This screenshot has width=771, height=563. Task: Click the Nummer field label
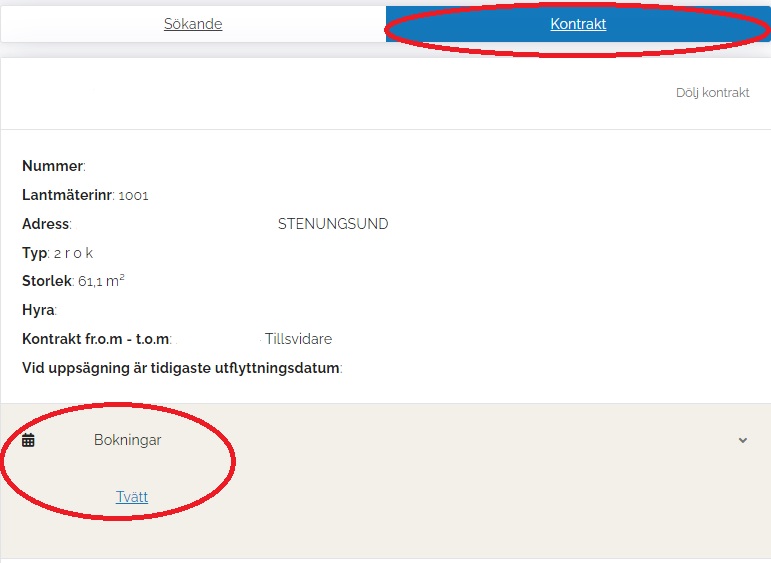click(x=52, y=166)
